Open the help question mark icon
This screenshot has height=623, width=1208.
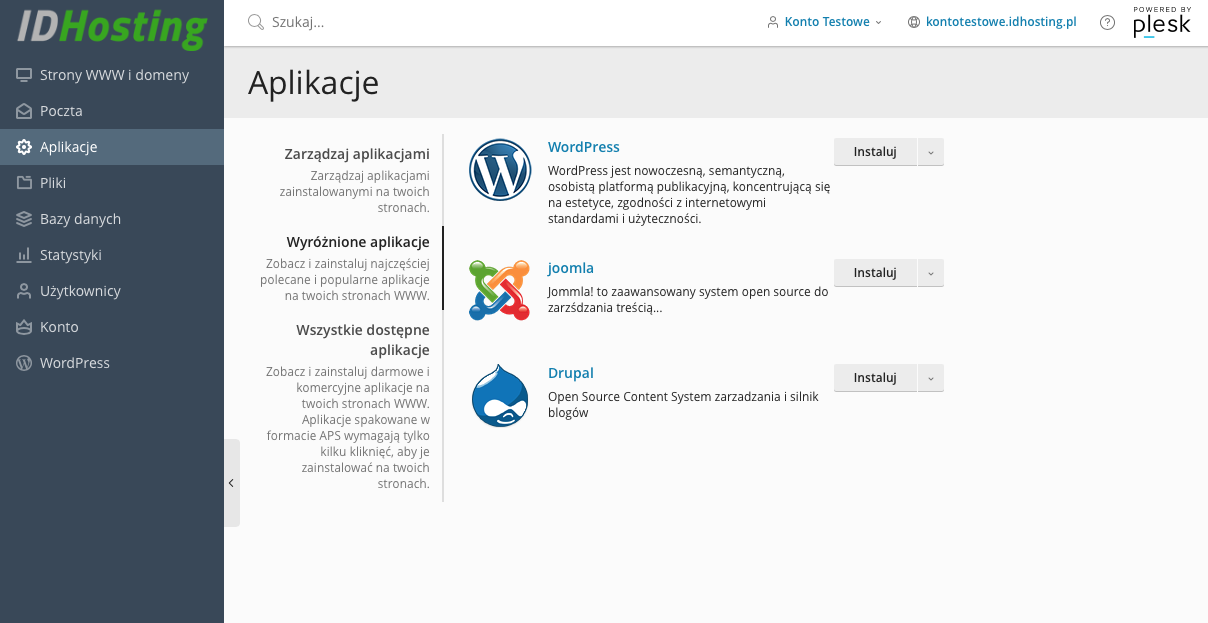[1107, 22]
